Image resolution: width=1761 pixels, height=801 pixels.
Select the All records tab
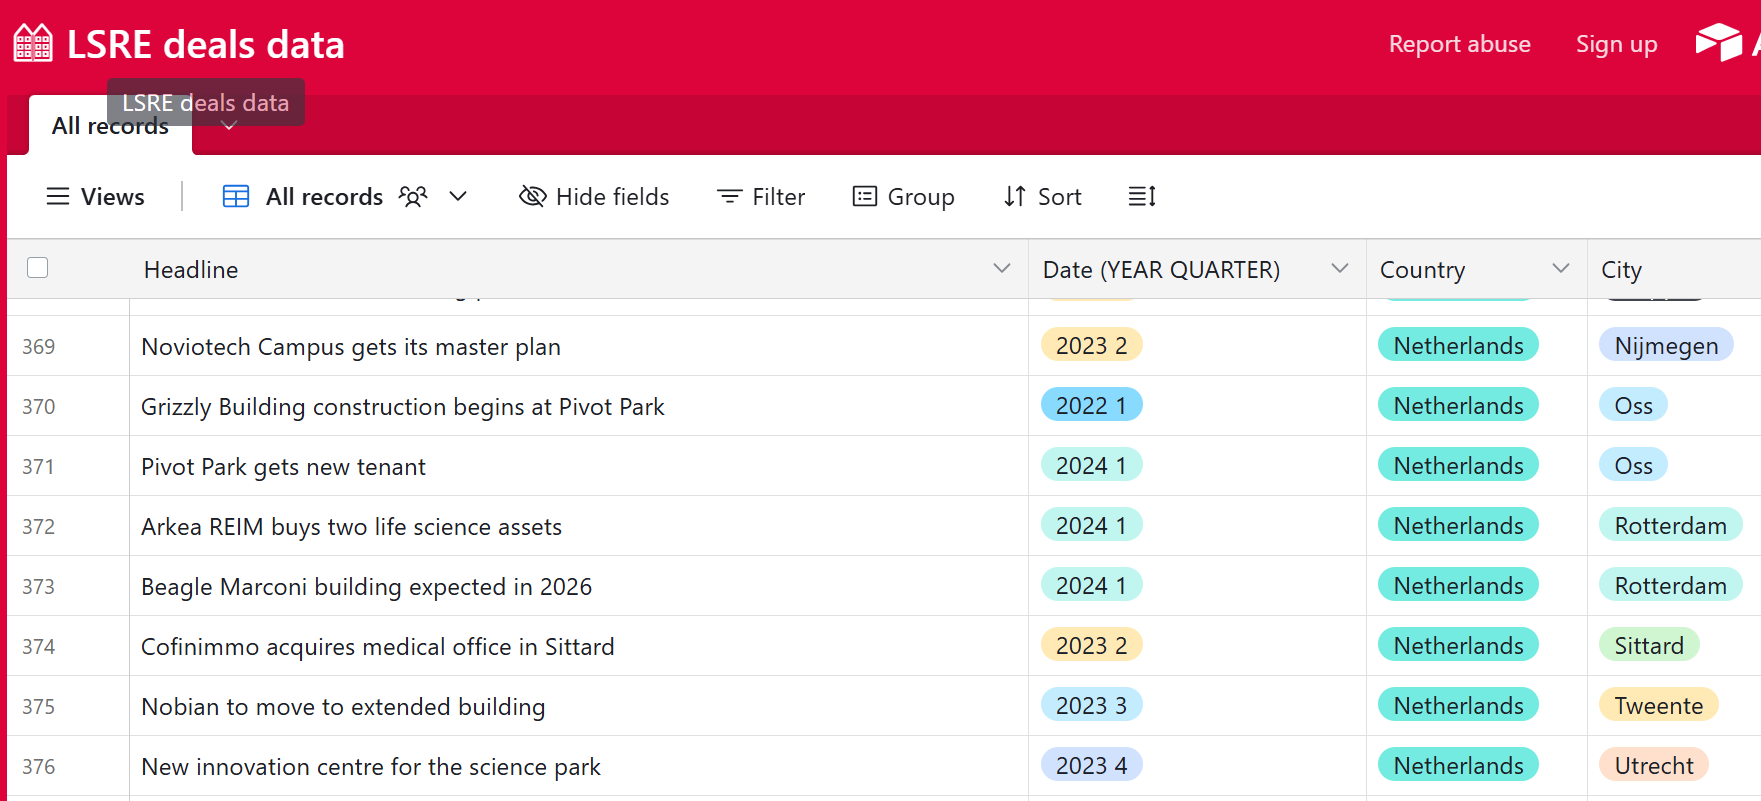110,126
